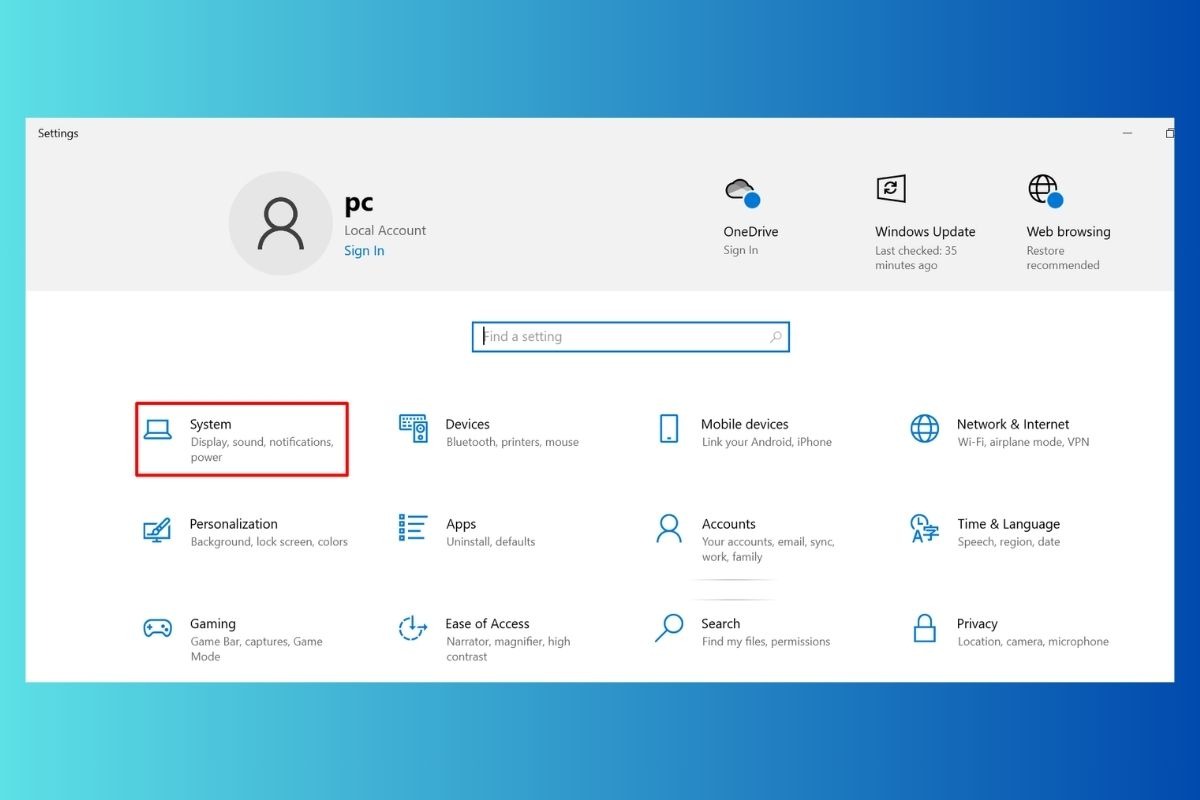This screenshot has width=1200, height=800.
Task: Open Devices keyboard and speaker icon
Action: [x=413, y=429]
